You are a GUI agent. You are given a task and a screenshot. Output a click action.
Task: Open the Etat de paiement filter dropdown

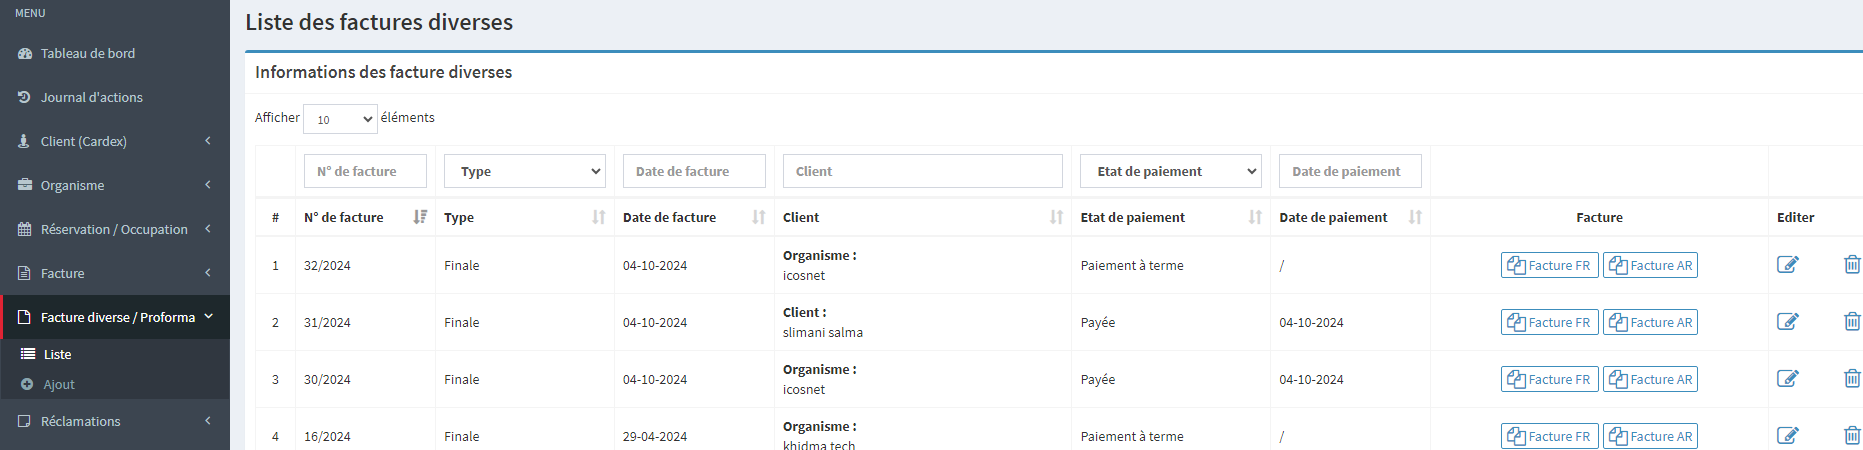(x=1170, y=171)
